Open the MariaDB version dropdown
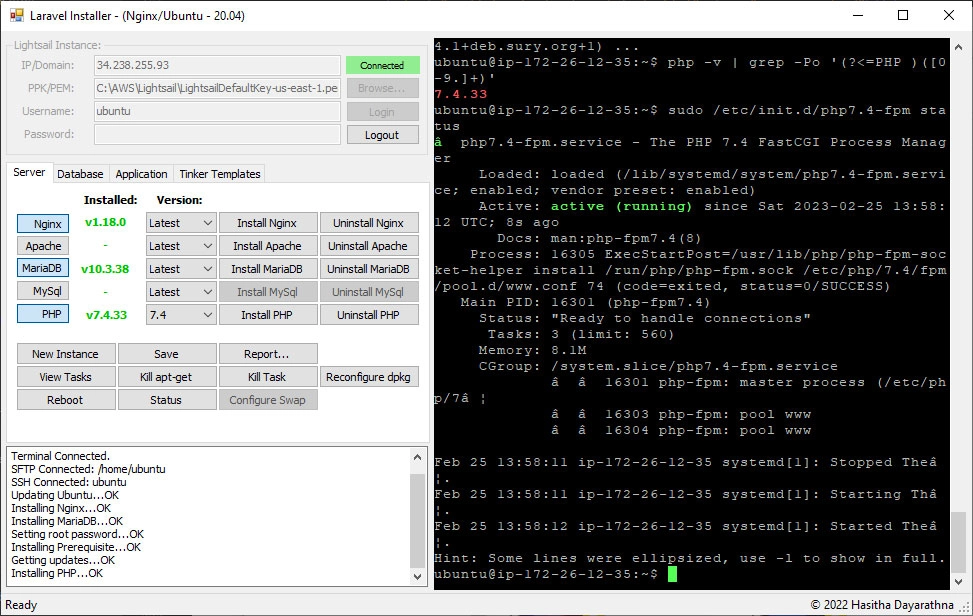This screenshot has height=616, width=973. [x=181, y=269]
